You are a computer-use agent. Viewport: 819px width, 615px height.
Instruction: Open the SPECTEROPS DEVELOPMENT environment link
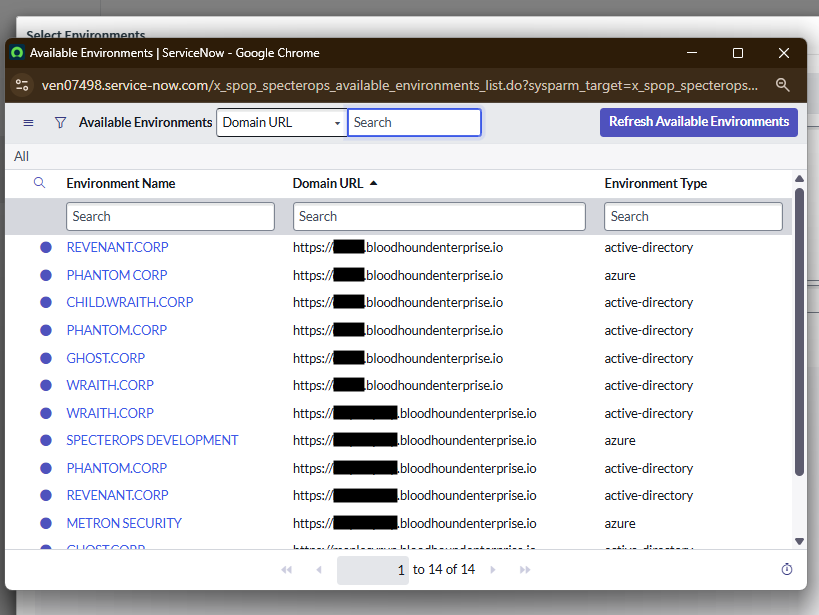(152, 440)
